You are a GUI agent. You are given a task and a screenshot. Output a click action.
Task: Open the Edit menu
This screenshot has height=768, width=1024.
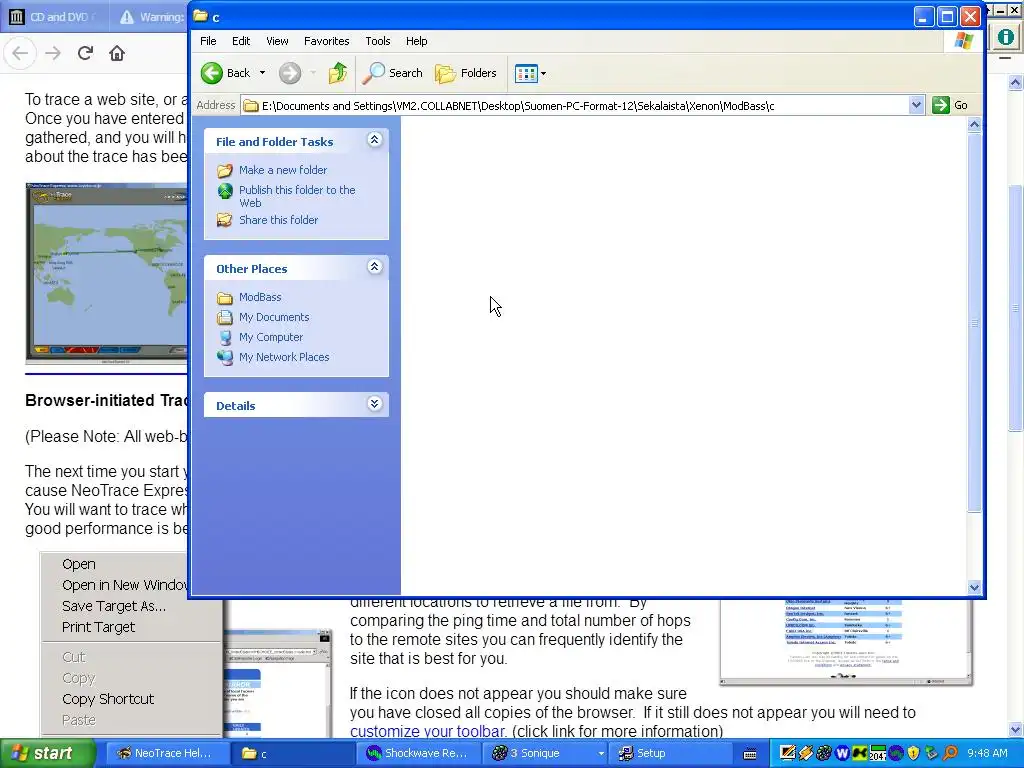(x=241, y=41)
